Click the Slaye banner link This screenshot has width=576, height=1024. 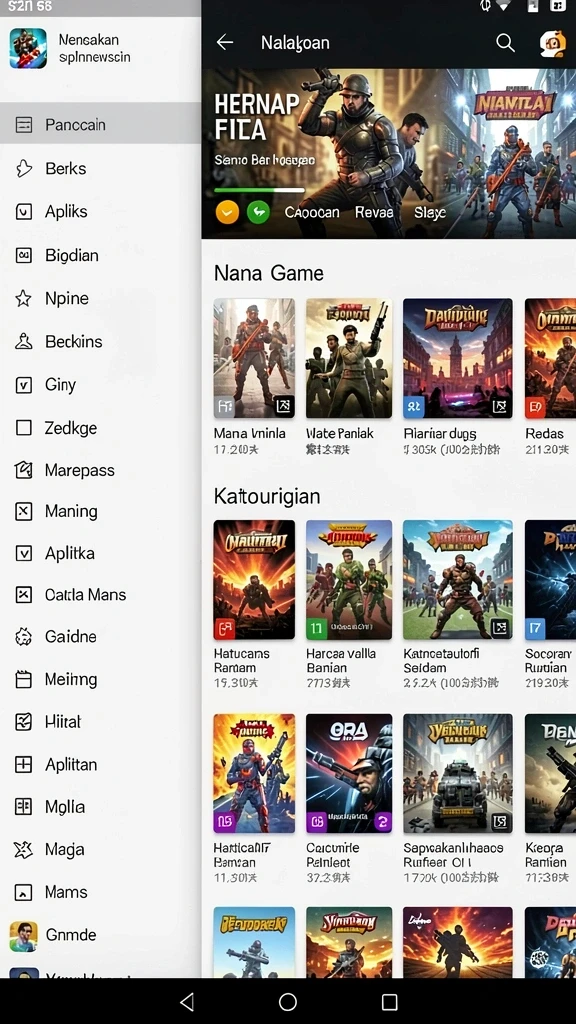click(430, 212)
